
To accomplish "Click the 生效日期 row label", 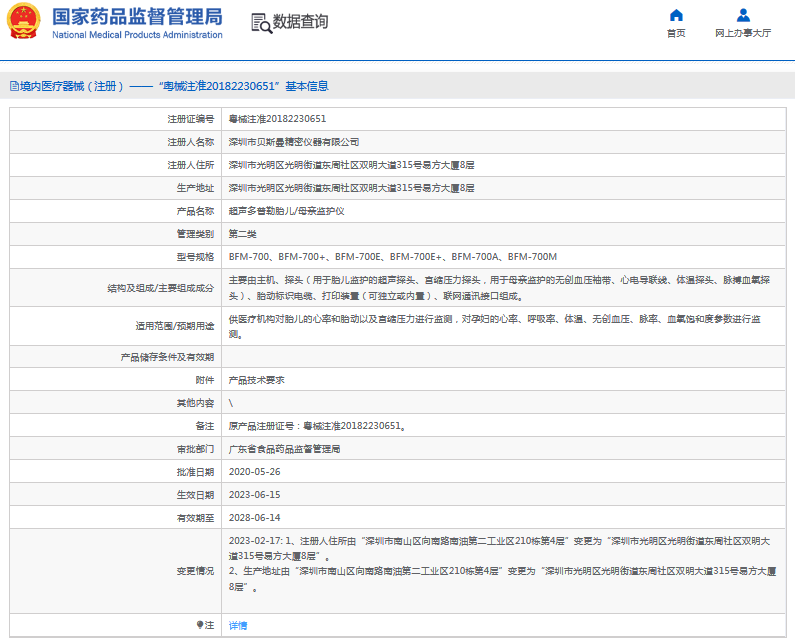I will (195, 494).
